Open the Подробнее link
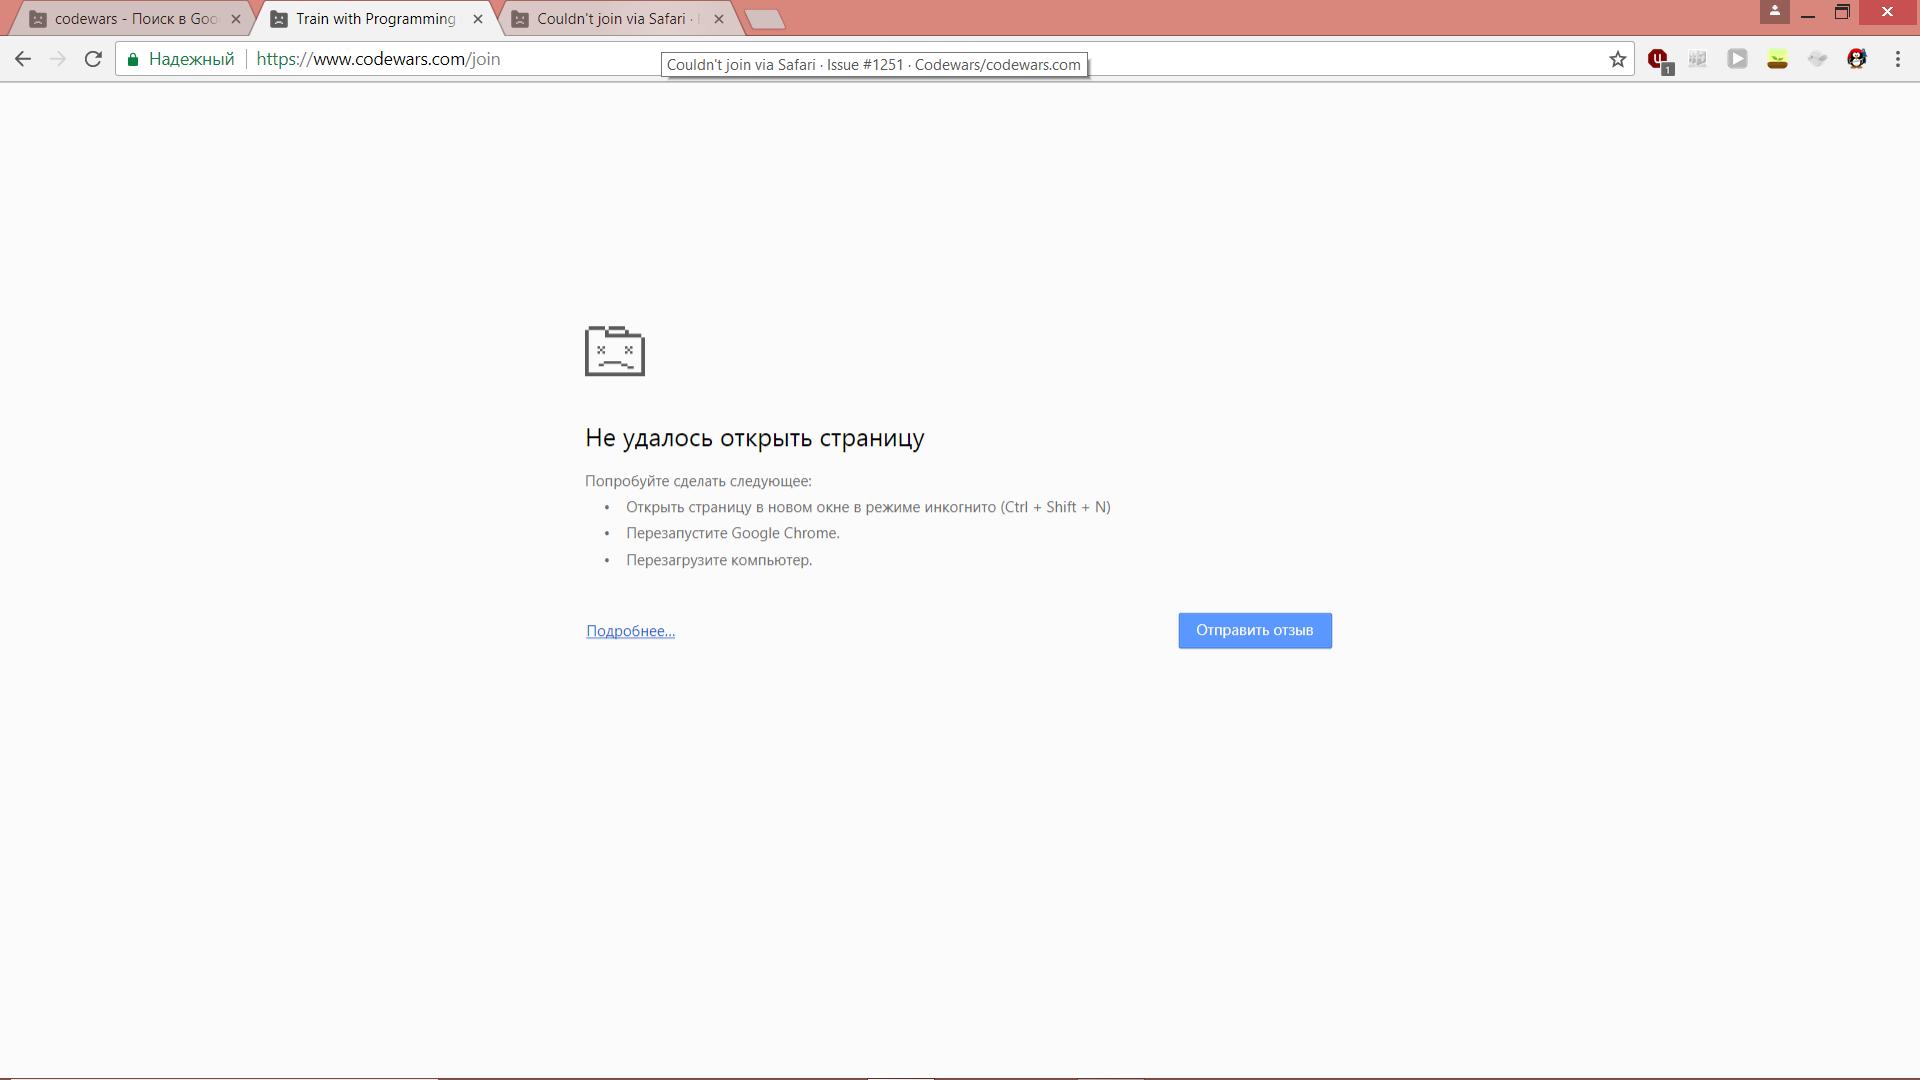The image size is (1920, 1080). [x=630, y=630]
